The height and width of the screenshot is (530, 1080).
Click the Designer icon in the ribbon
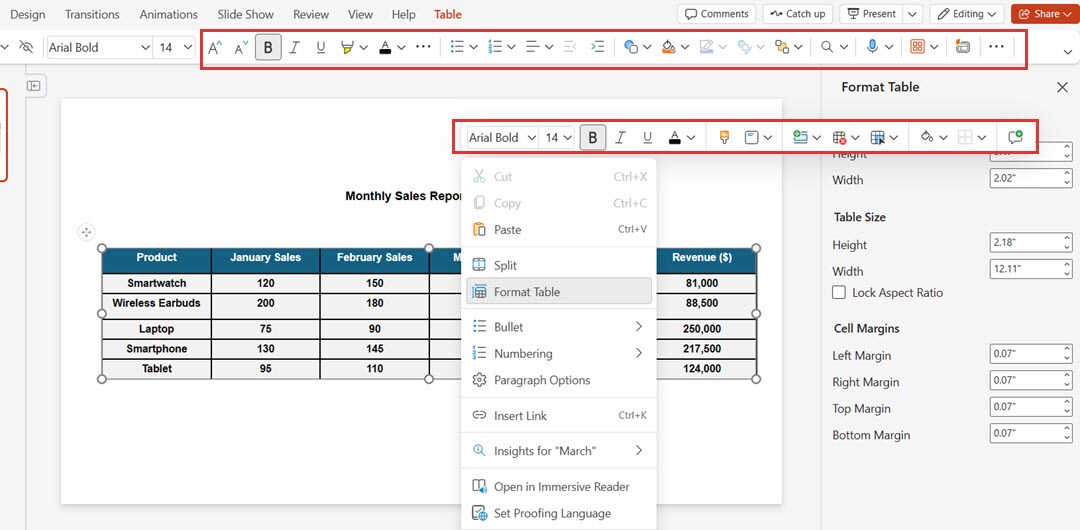[x=963, y=47]
